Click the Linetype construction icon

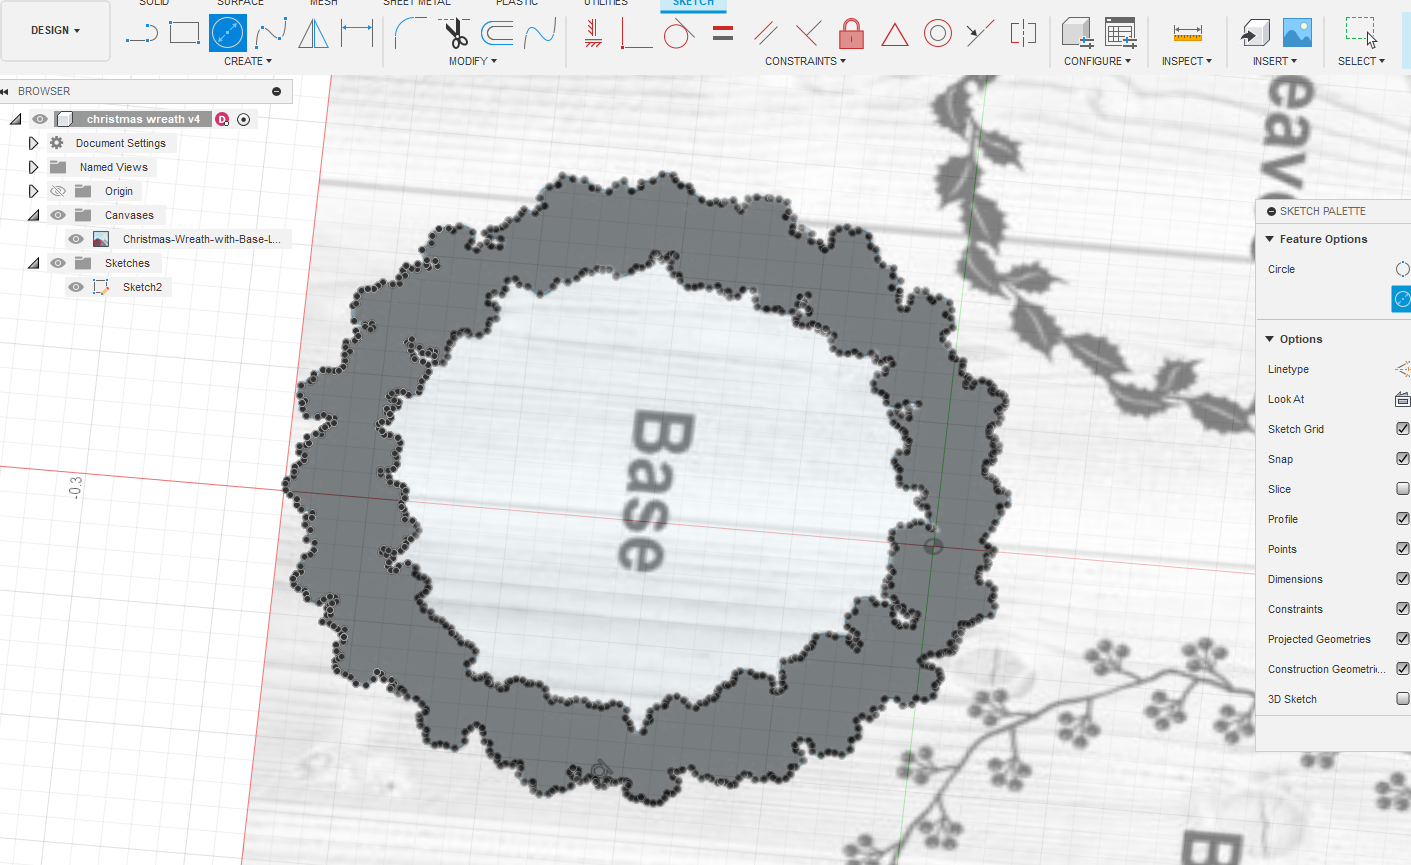1403,369
